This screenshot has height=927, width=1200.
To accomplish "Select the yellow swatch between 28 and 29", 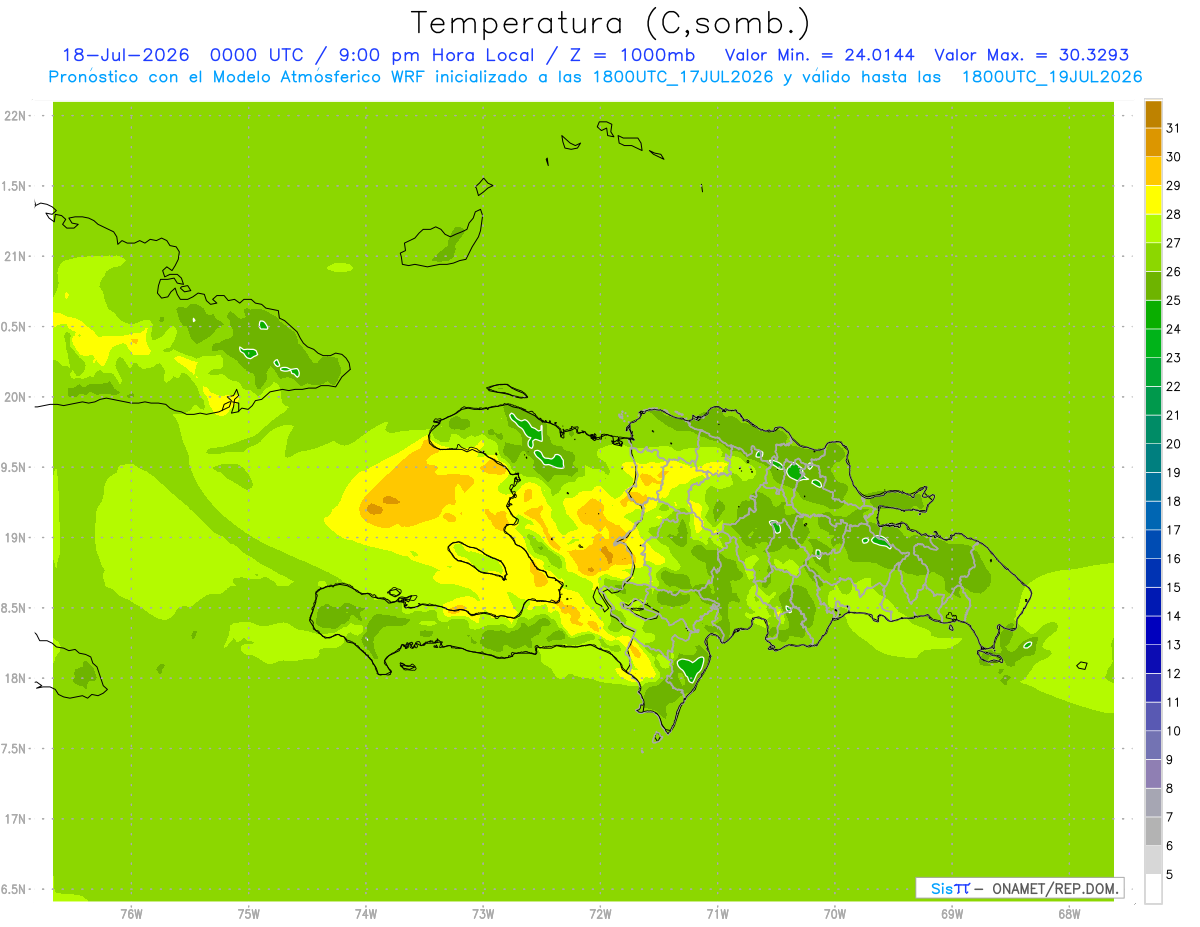I will click(1153, 200).
